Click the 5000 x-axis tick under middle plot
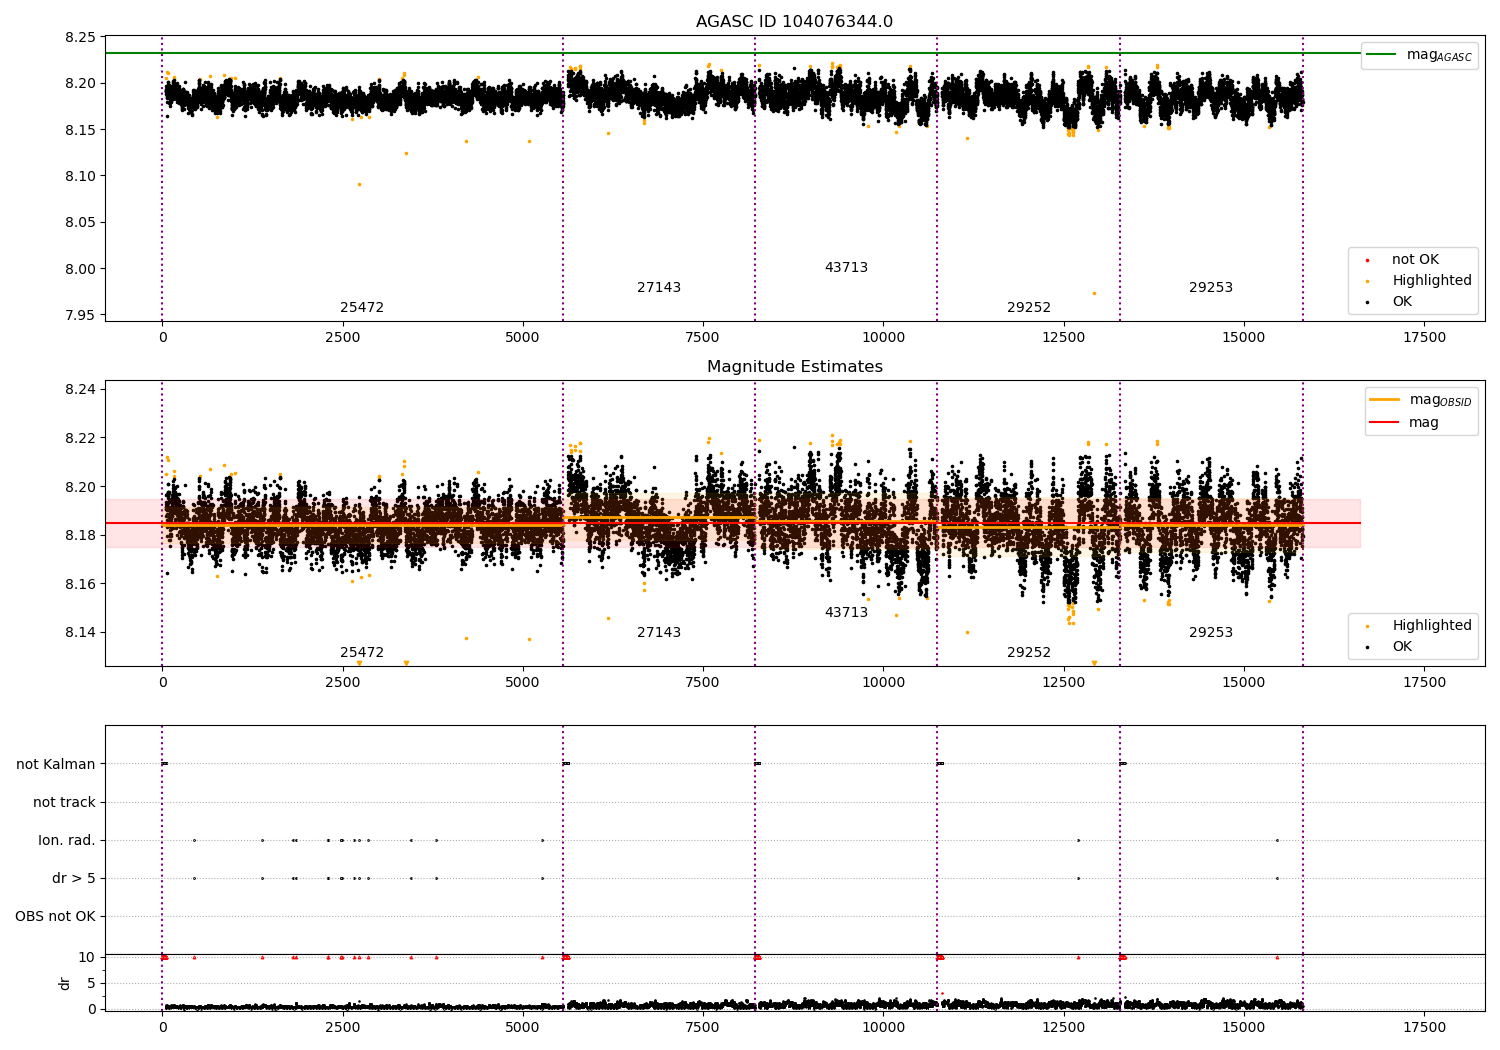 [x=523, y=683]
